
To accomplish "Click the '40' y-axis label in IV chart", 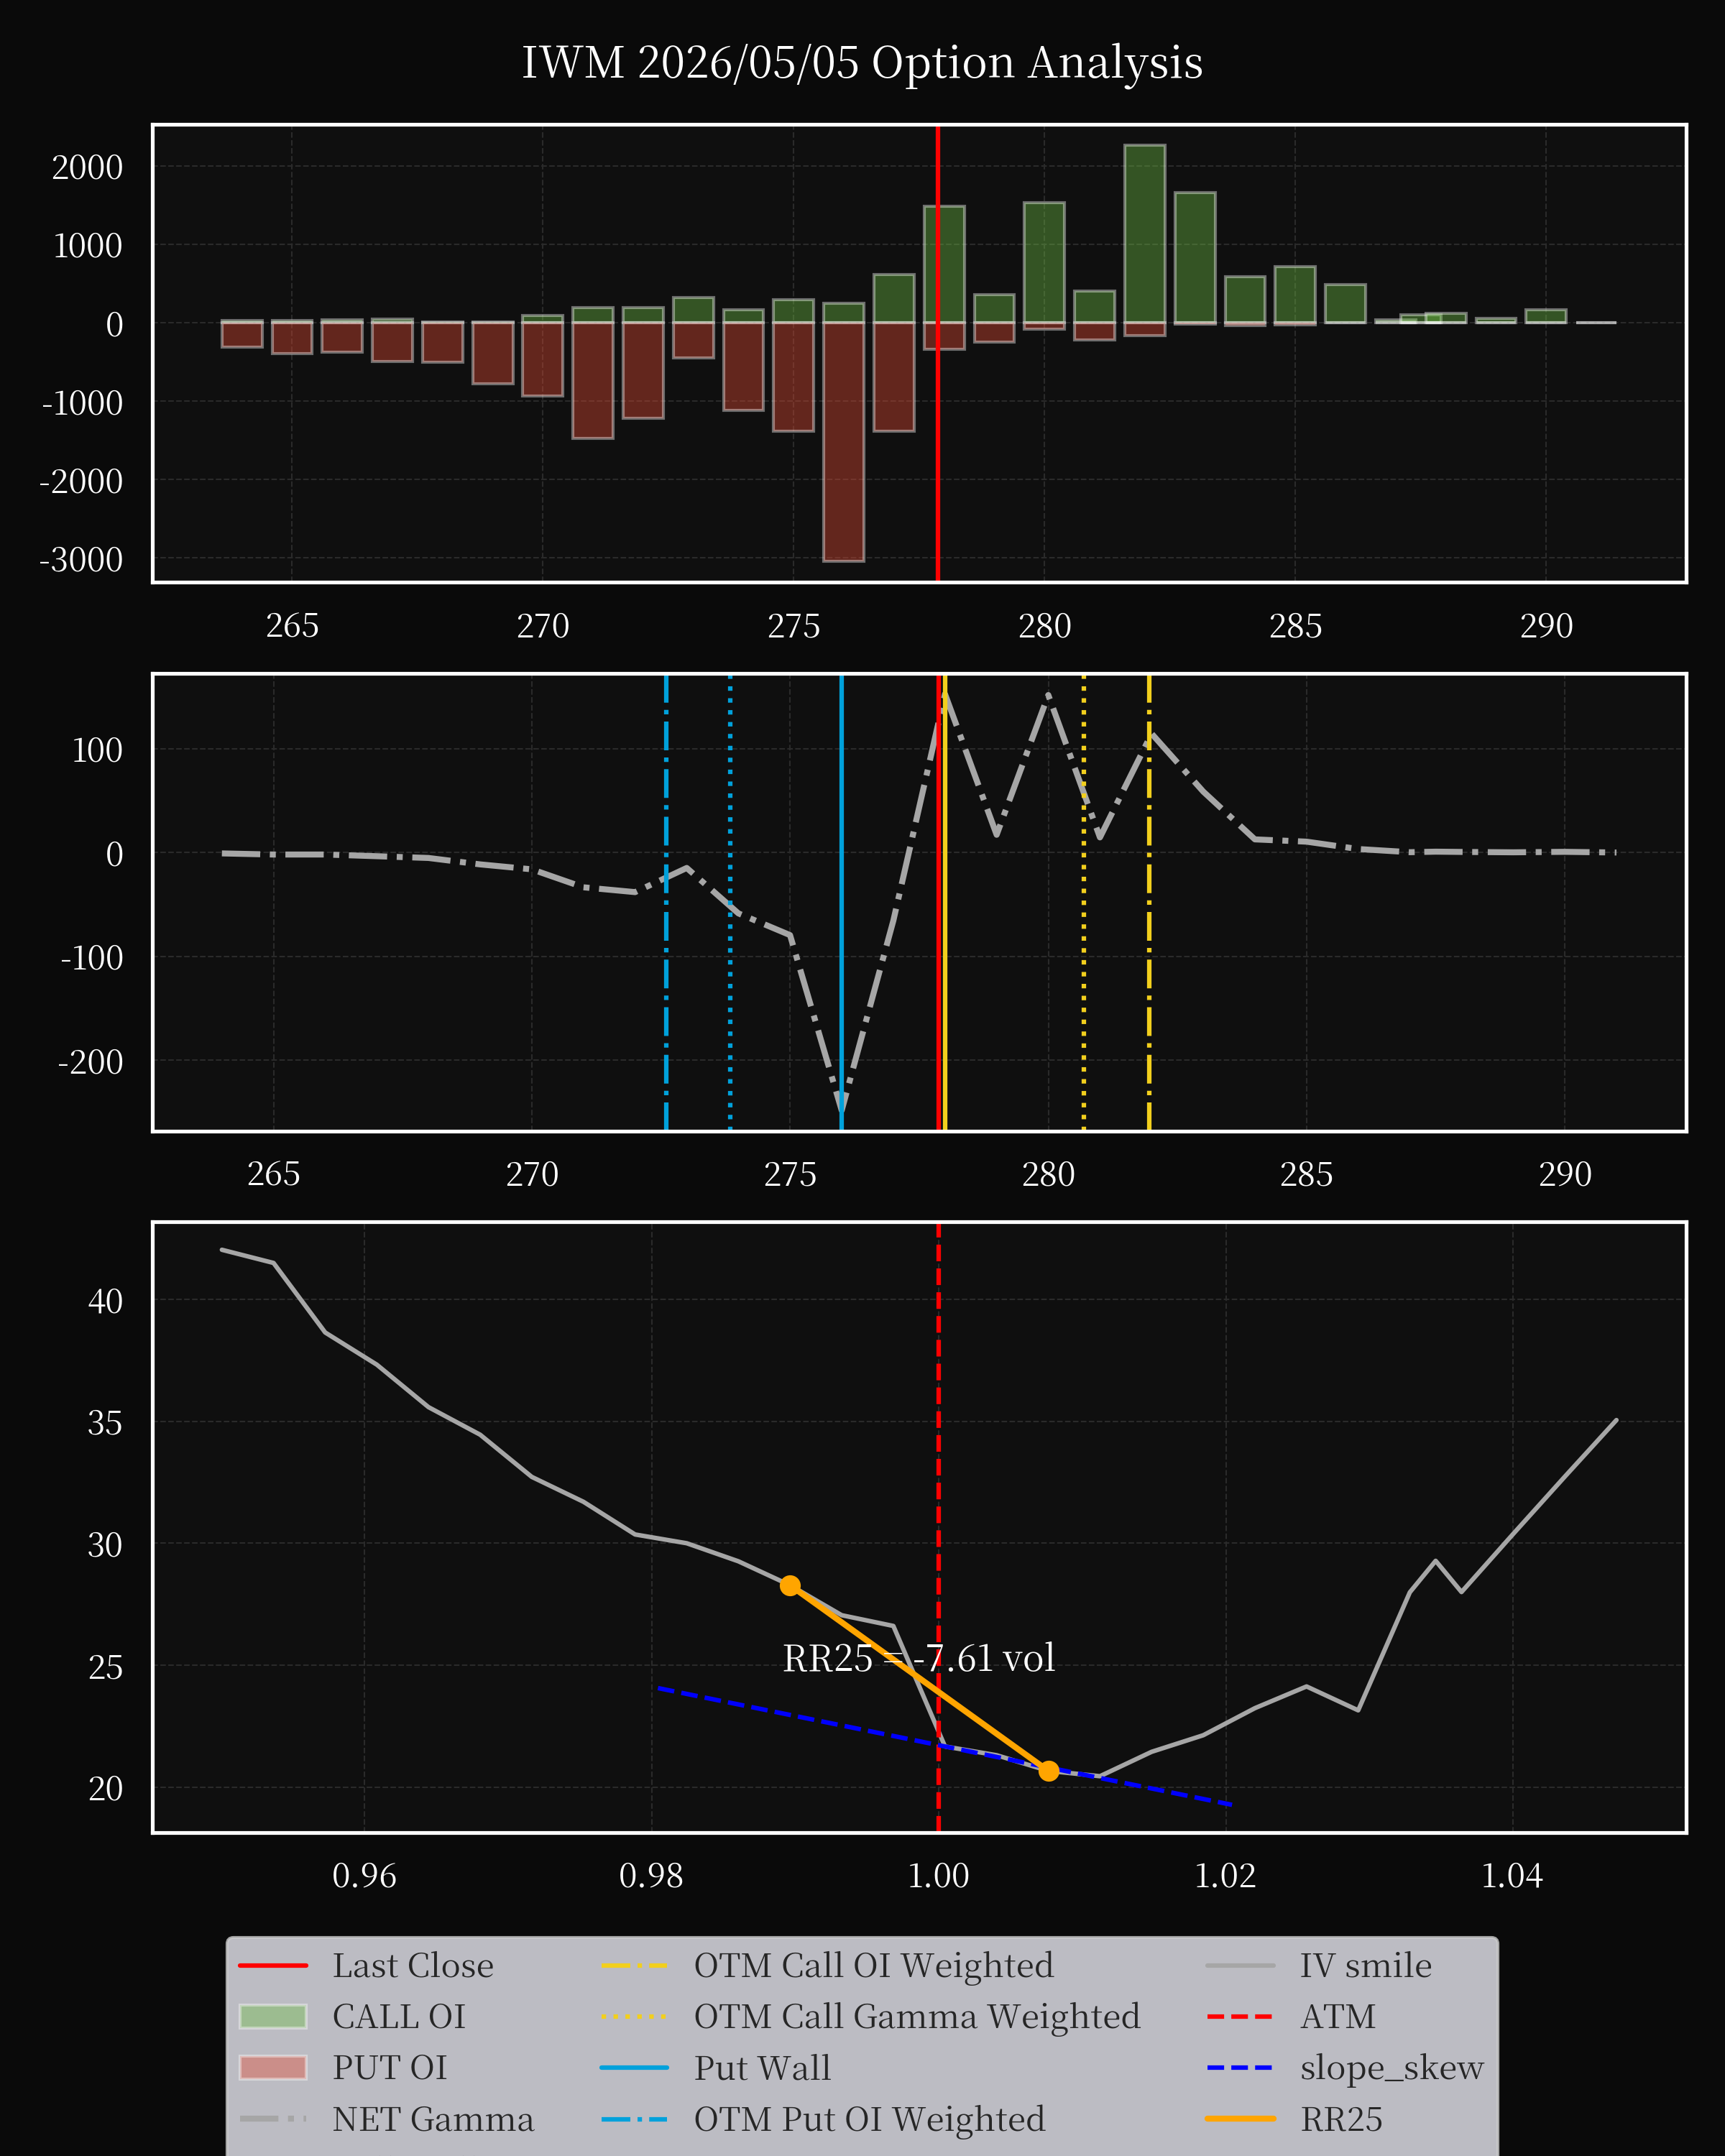I will 105,1300.
